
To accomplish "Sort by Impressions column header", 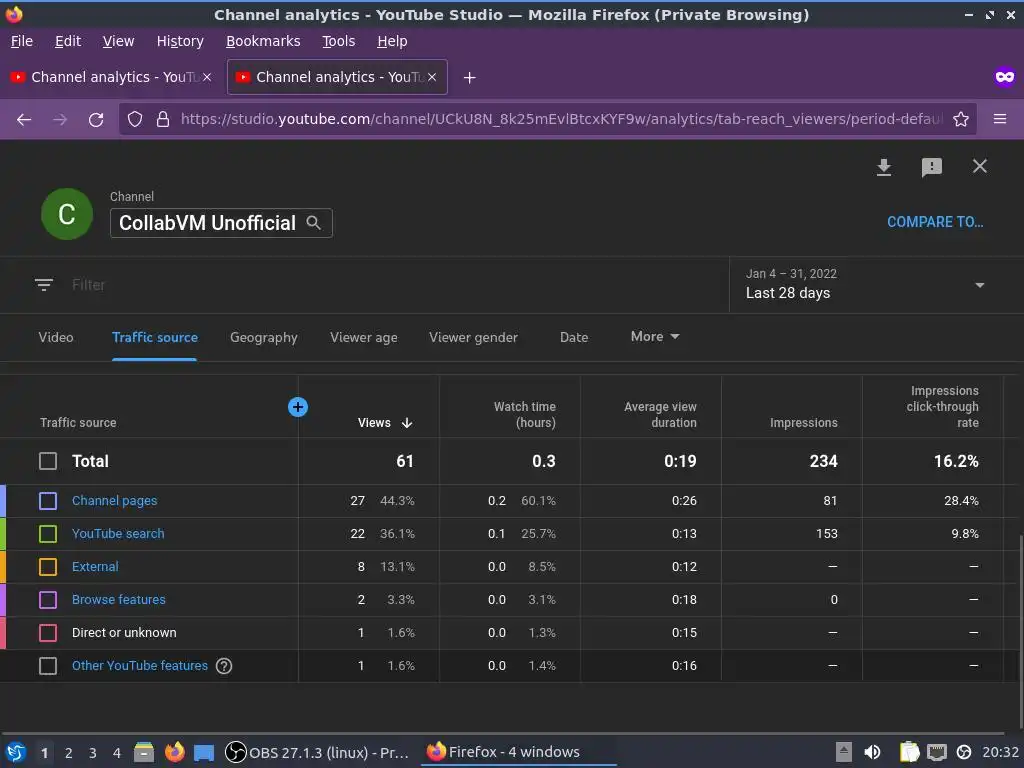I will coord(803,423).
